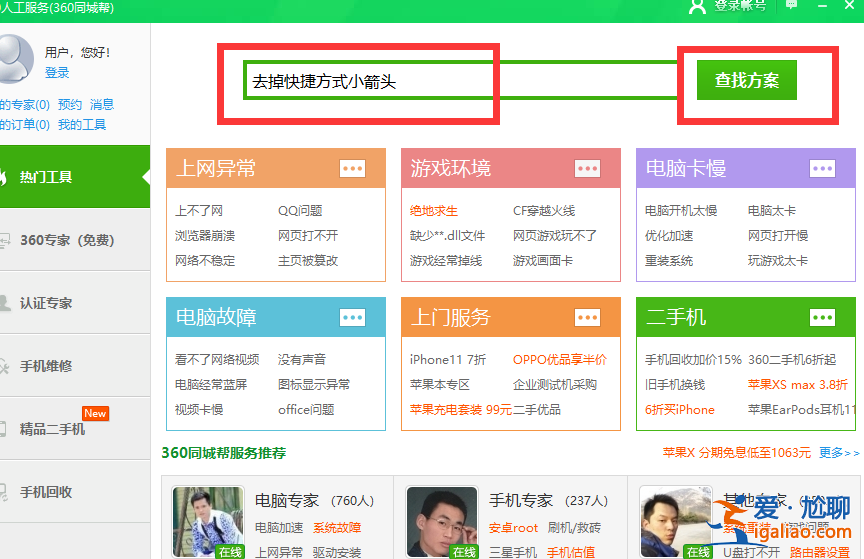Click the 更多>> link
This screenshot has height=559, width=864.
click(x=839, y=453)
